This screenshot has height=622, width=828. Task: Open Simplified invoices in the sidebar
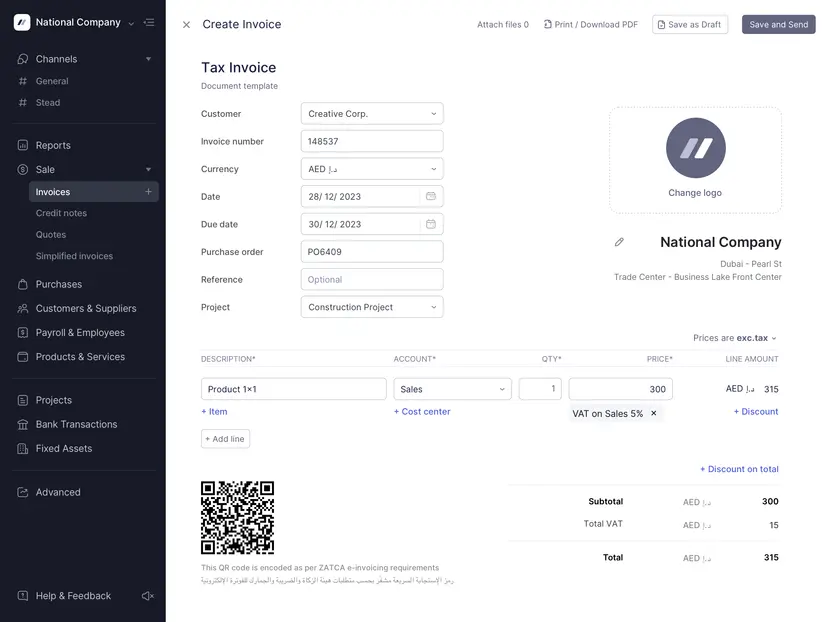(x=74, y=256)
